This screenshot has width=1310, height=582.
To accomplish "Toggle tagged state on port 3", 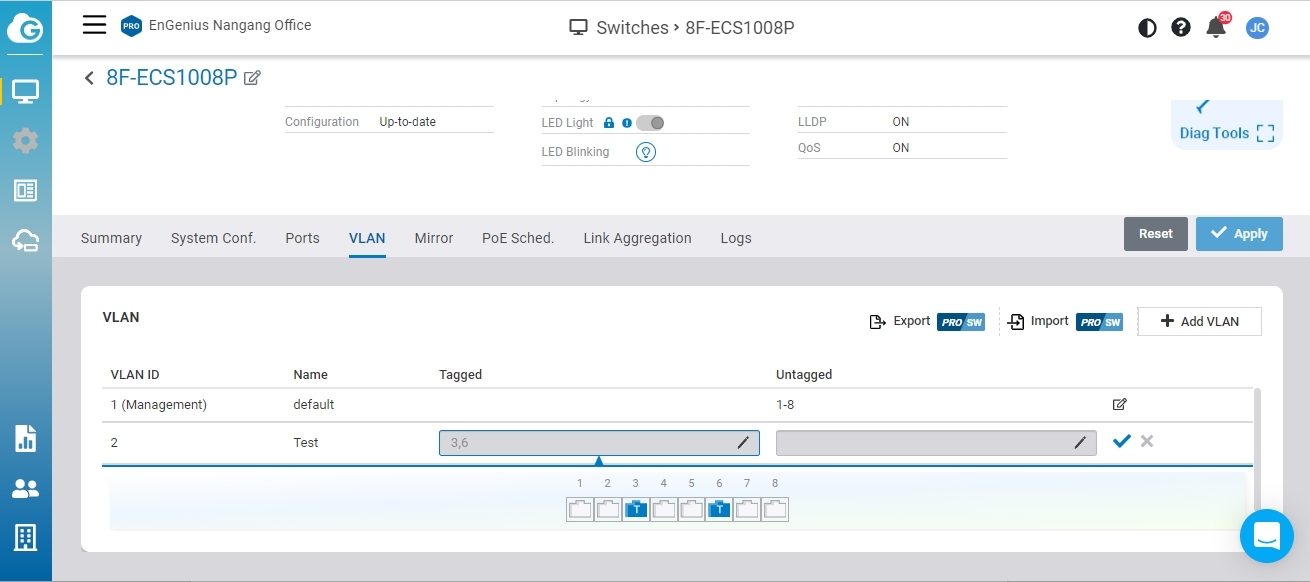I will (636, 509).
